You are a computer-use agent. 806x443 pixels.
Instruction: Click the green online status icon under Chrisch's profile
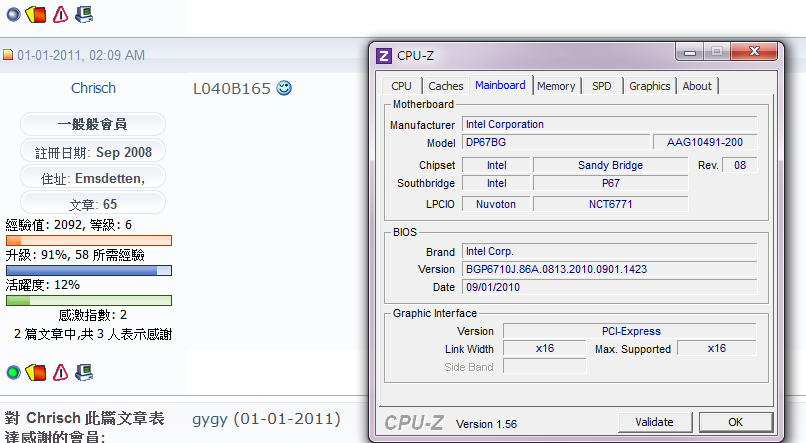13,372
